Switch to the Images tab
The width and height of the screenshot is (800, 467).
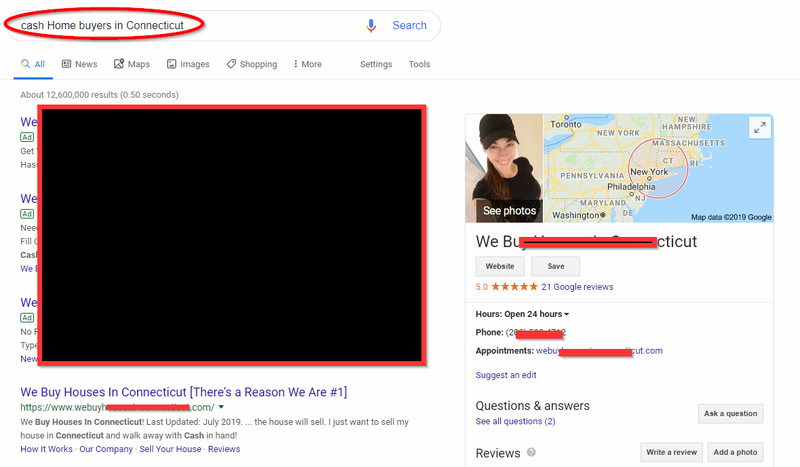pyautogui.click(x=188, y=64)
